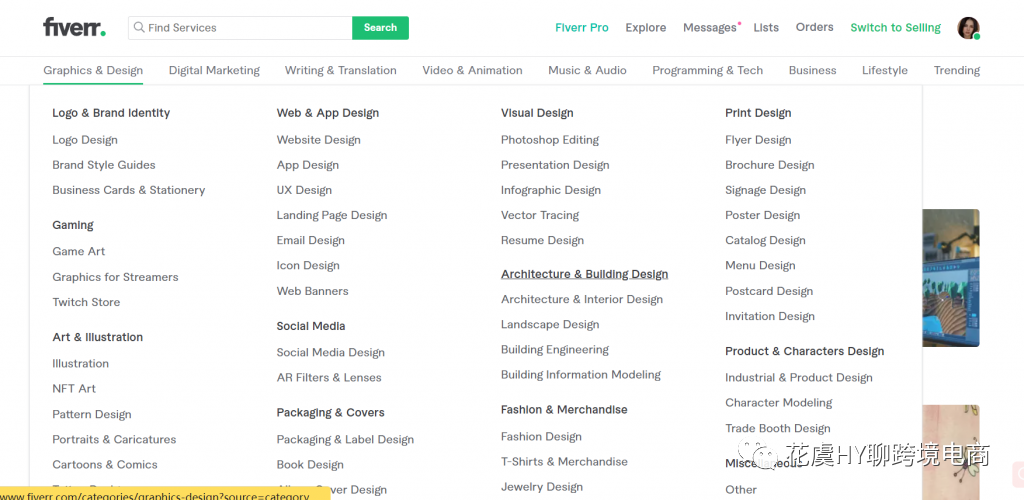Select Website Design under Web & App Design
This screenshot has height=500, width=1024.
(318, 140)
